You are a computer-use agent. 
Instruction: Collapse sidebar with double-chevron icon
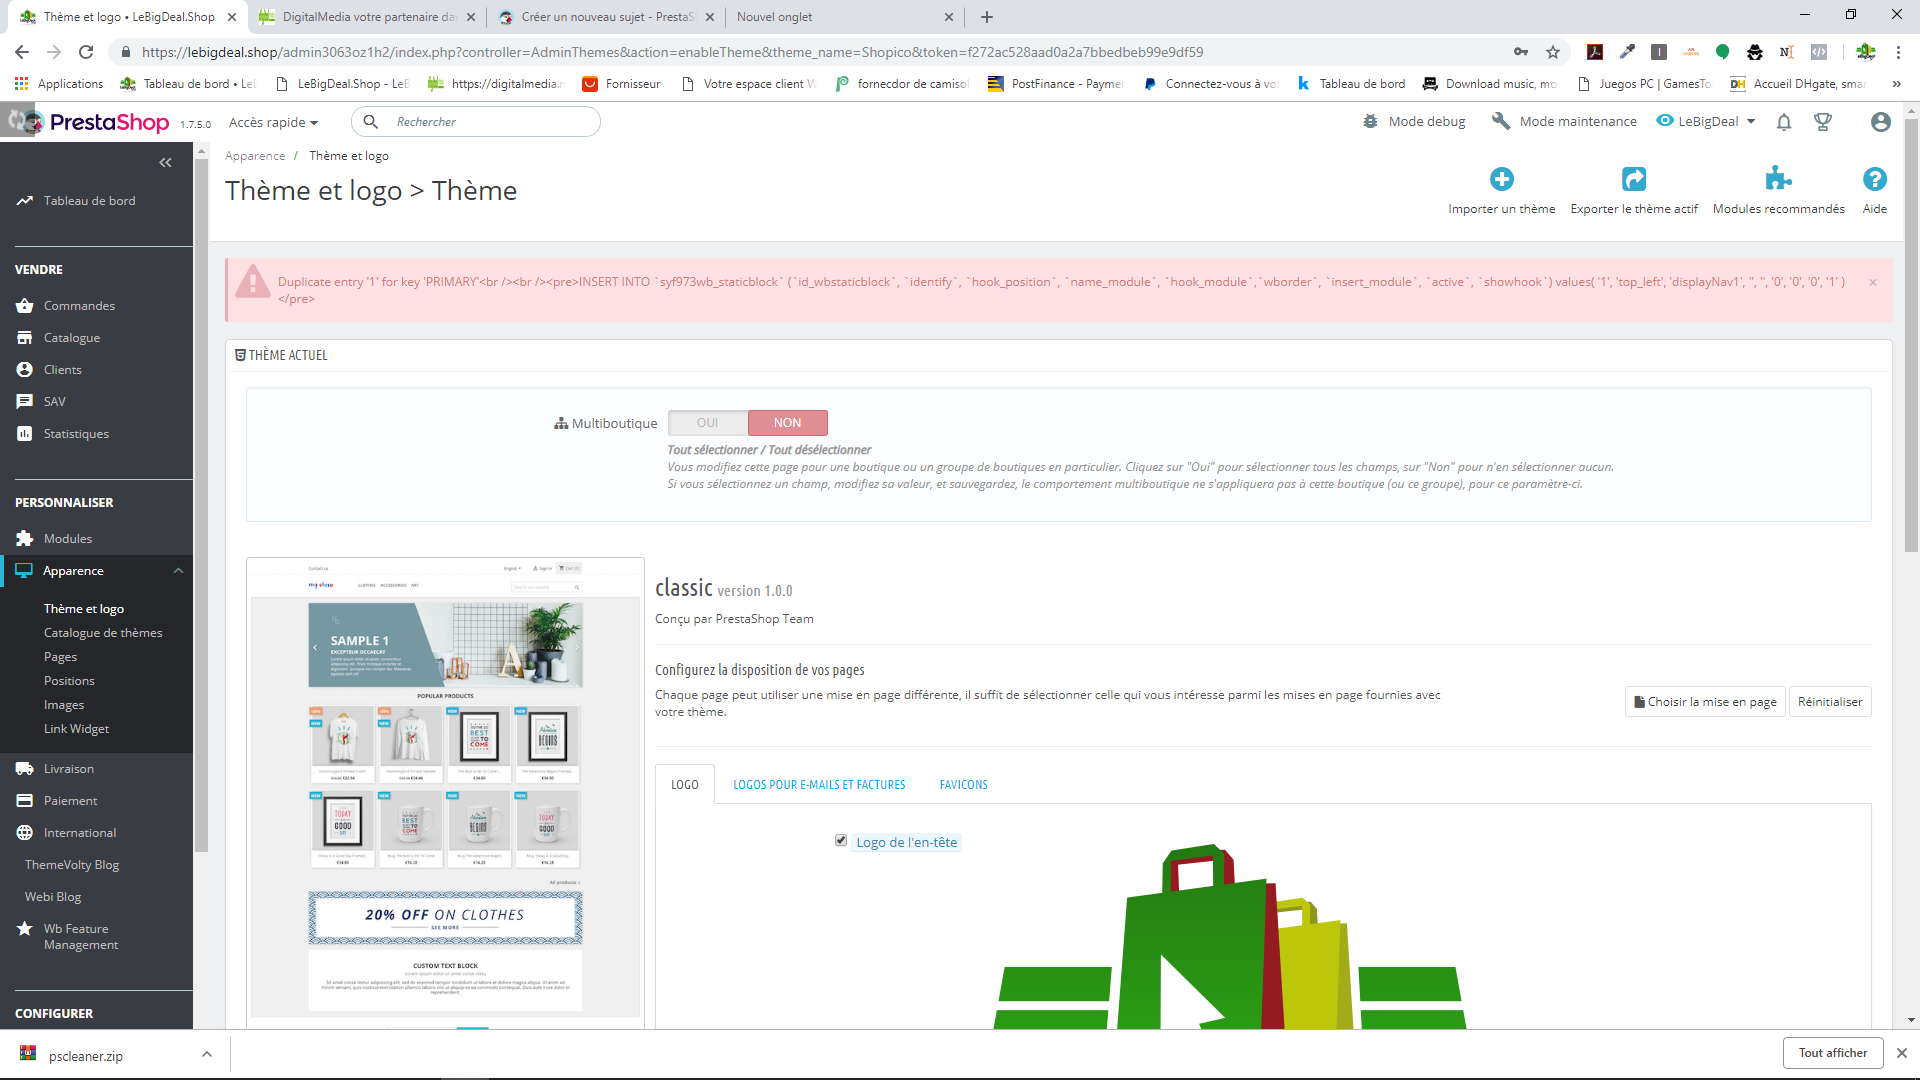165,163
